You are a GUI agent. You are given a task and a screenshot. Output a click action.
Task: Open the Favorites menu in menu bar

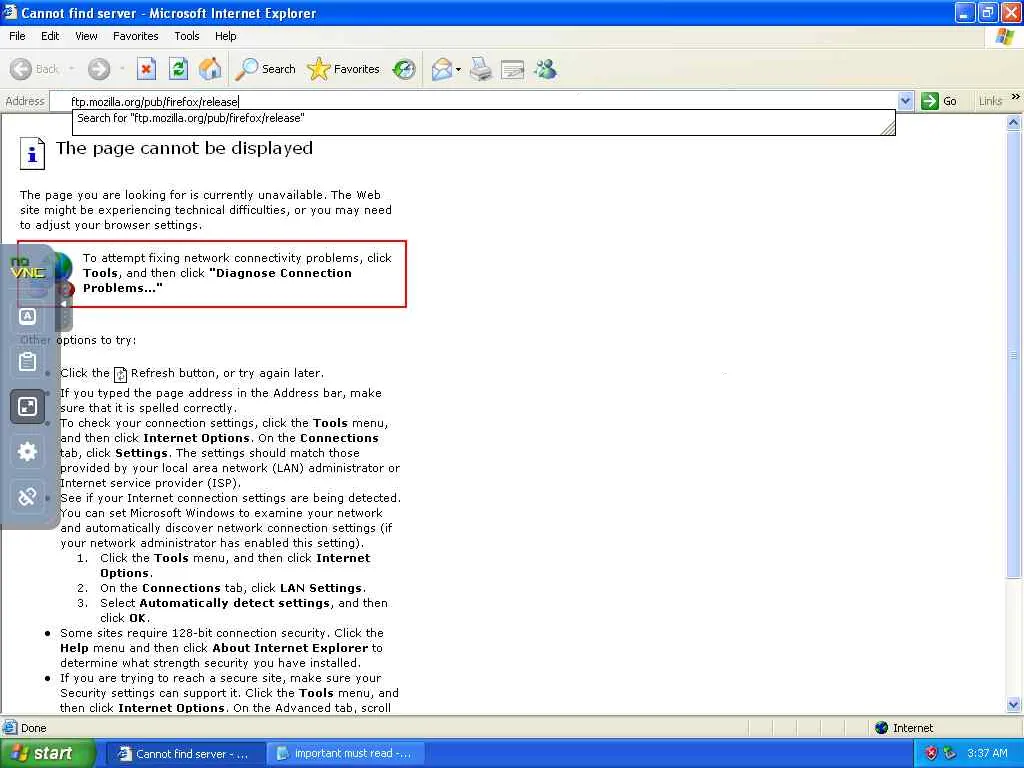click(136, 36)
